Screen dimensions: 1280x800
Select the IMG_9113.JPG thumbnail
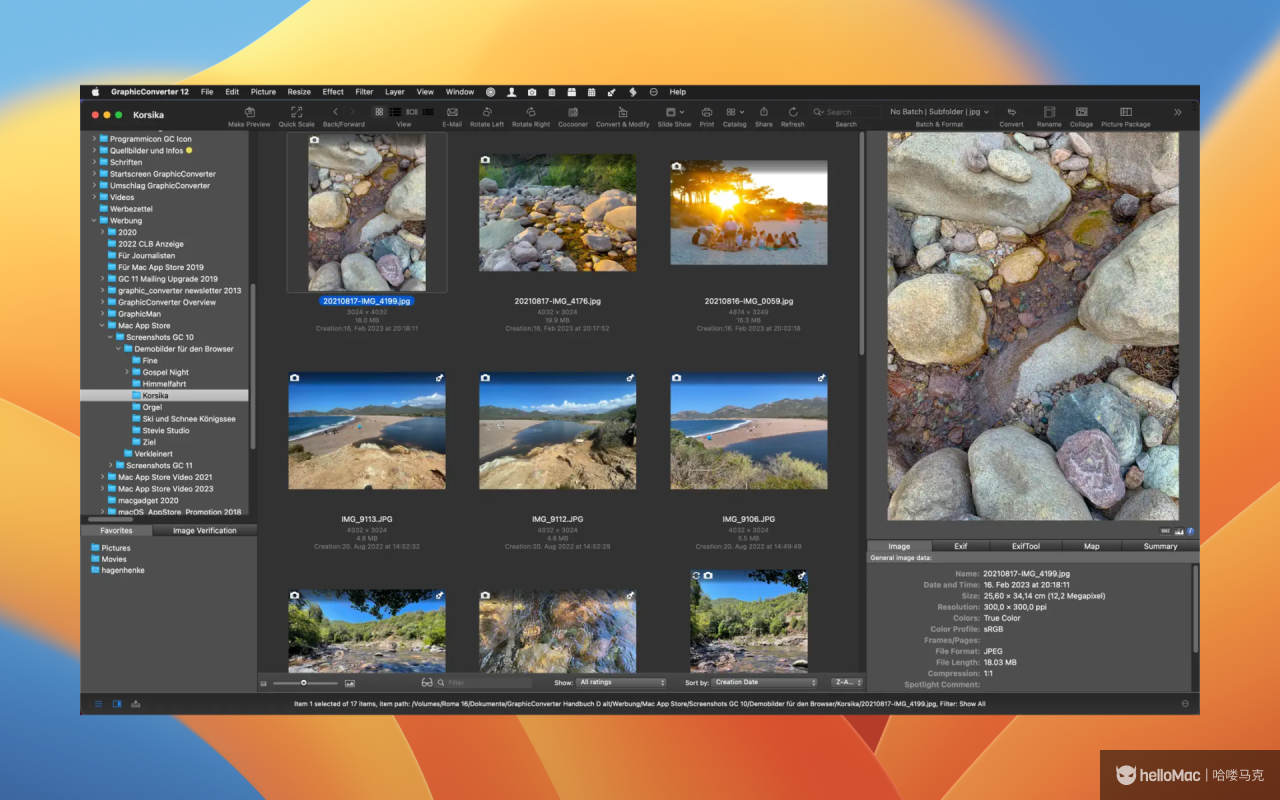[x=367, y=431]
